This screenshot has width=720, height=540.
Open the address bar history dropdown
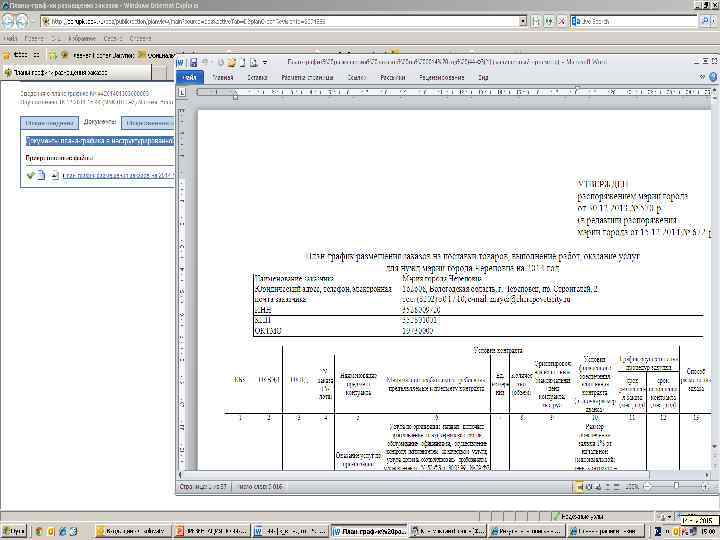tap(523, 21)
